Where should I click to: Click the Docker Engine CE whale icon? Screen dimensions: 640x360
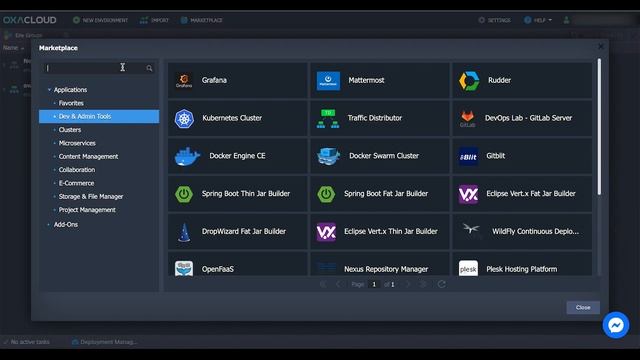[x=187, y=156]
